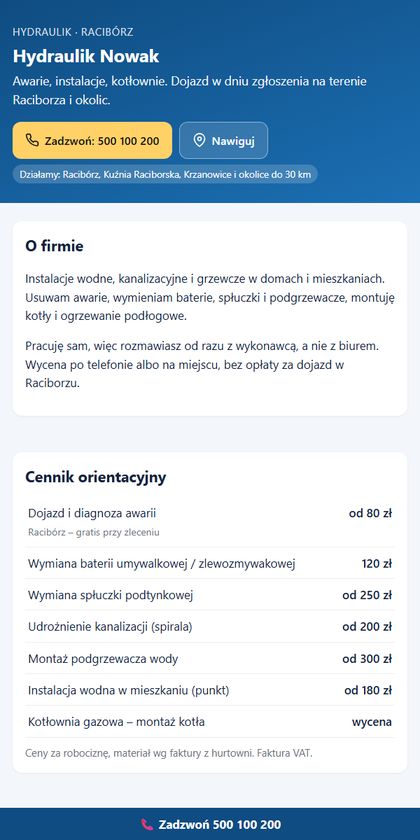Click the HYDRAULIK · RACIBÓRZ category label
Screen dimensions: 420x840
point(73,32)
